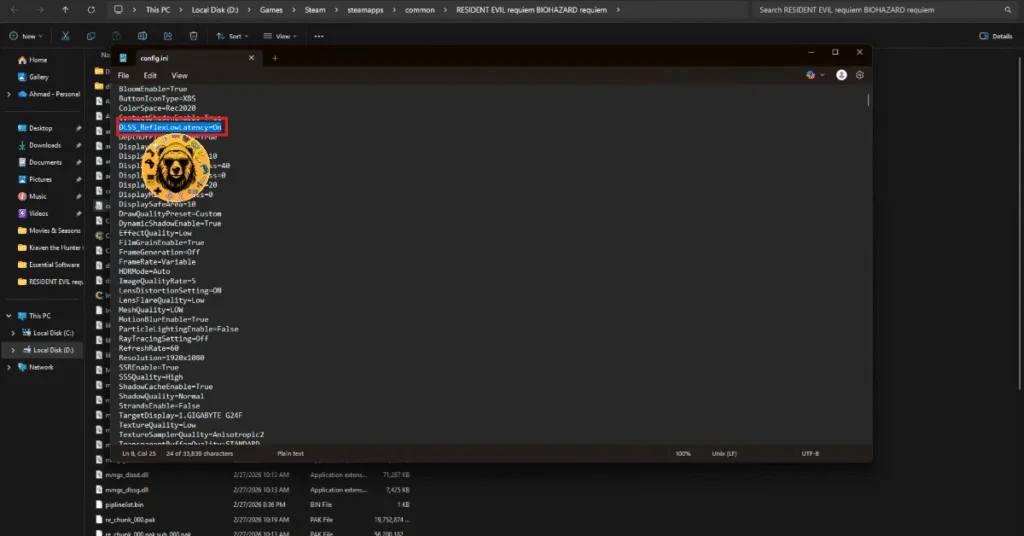This screenshot has width=1024, height=536.
Task: Expand the Network tree node
Action: (x=10, y=367)
